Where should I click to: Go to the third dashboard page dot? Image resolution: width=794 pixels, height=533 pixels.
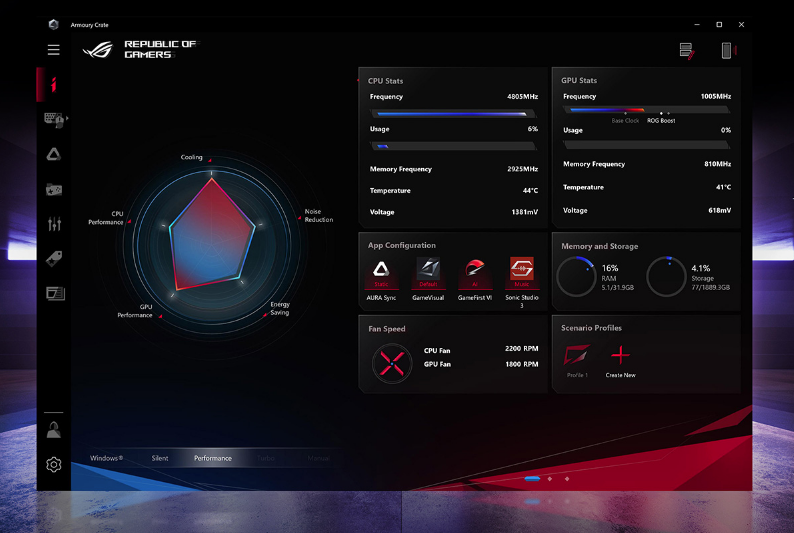click(567, 478)
